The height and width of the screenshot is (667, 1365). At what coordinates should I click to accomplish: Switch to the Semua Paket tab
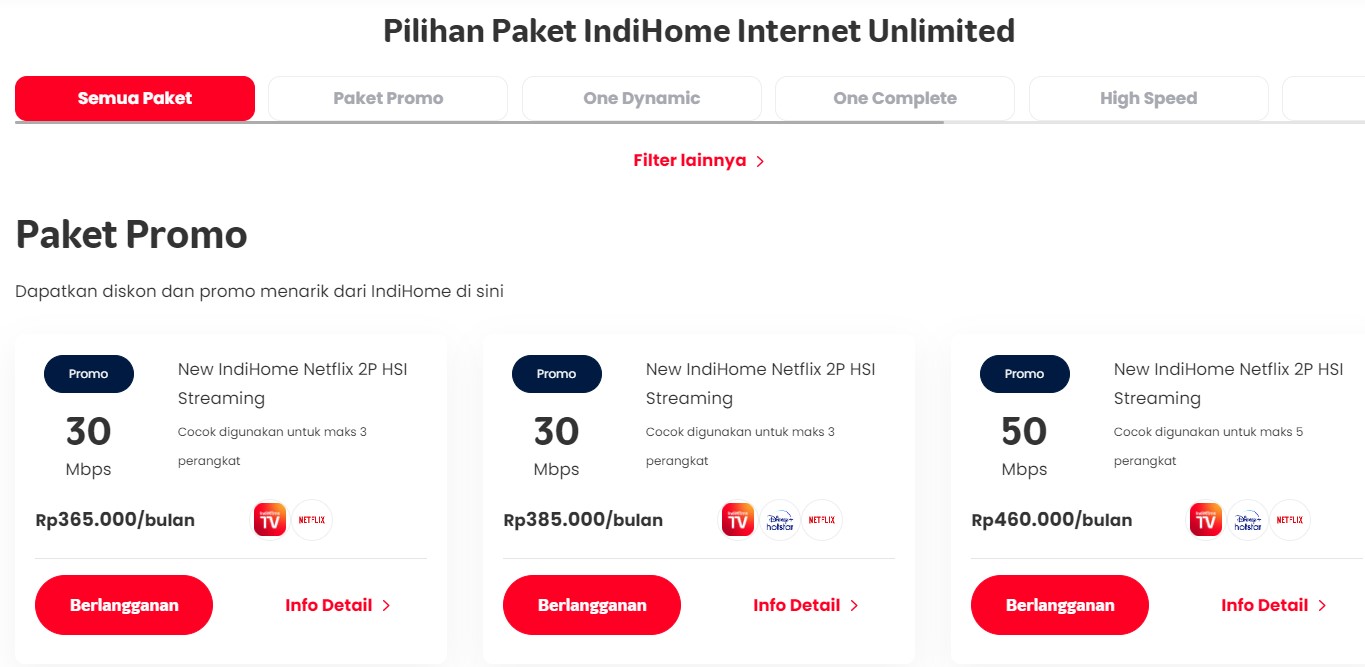pyautogui.click(x=134, y=98)
